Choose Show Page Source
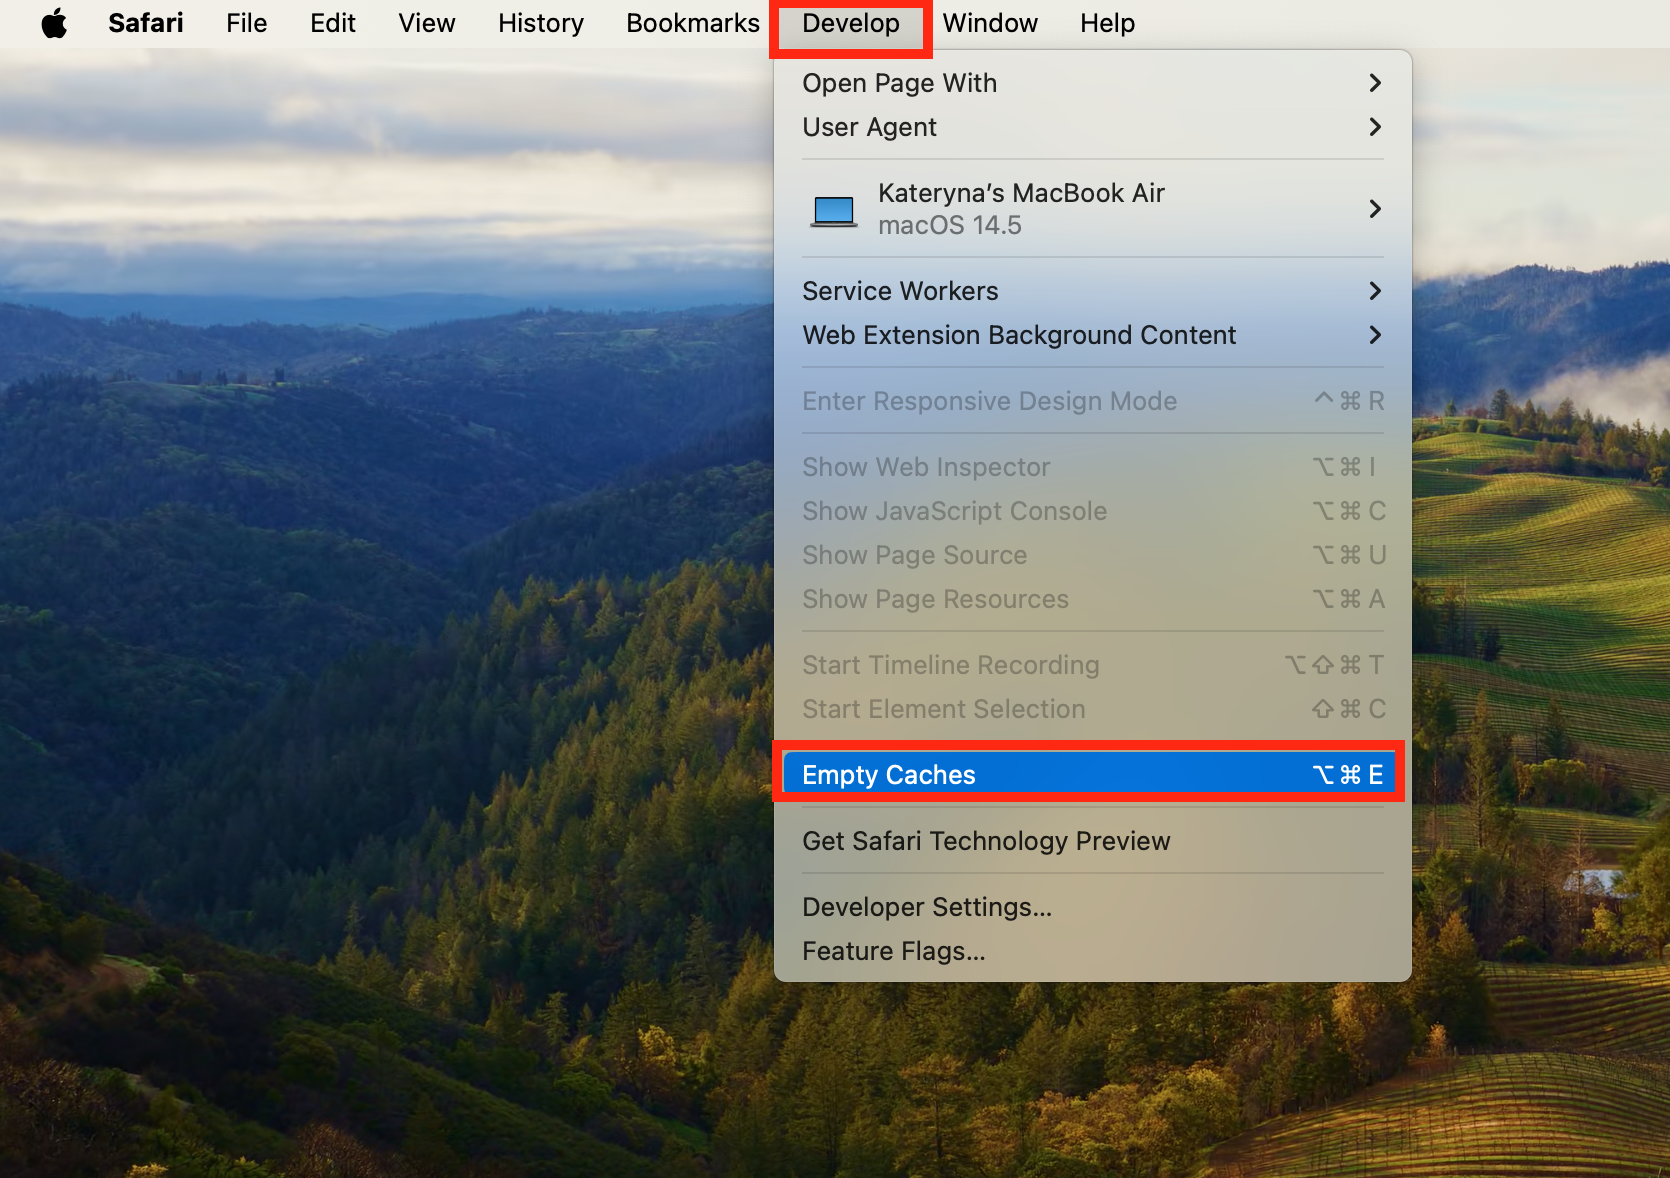Image resolution: width=1670 pixels, height=1178 pixels. [x=1093, y=555]
